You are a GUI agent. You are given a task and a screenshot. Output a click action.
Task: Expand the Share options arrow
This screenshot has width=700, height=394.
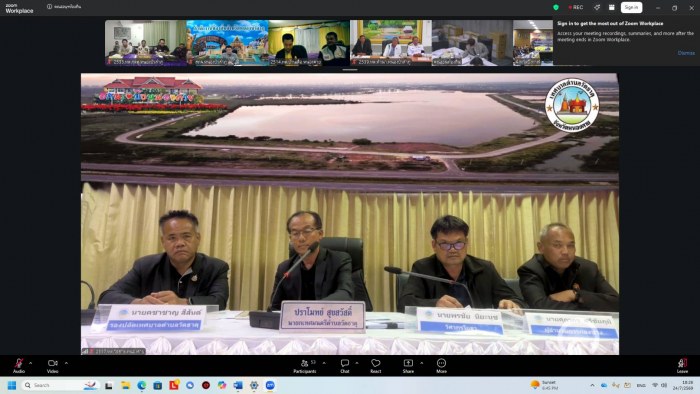[x=421, y=363]
